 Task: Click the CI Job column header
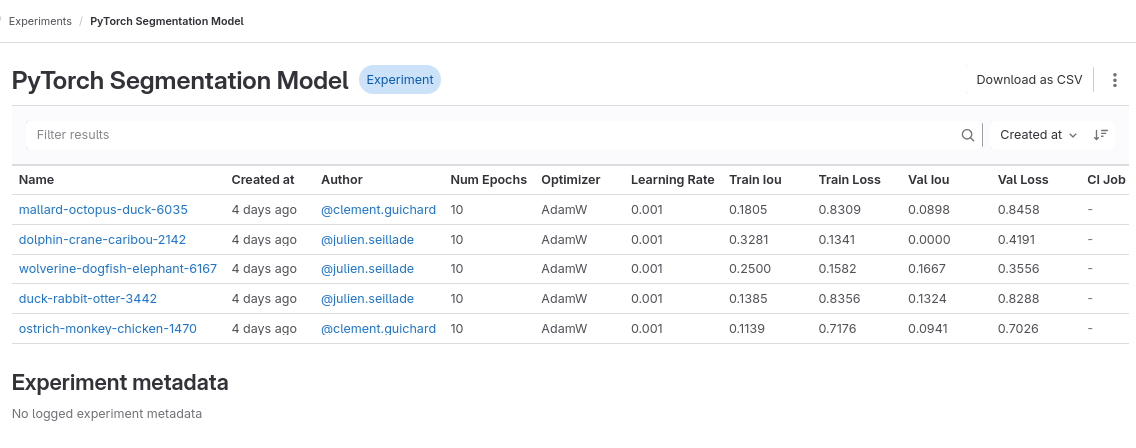click(1106, 180)
